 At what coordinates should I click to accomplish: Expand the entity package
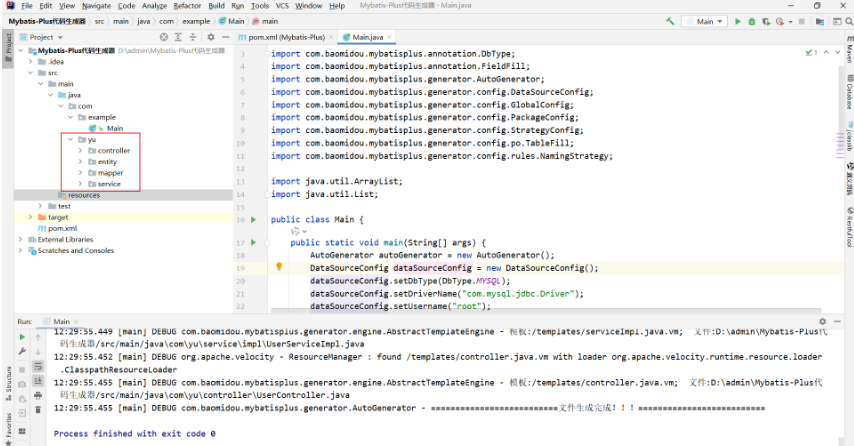(80, 162)
